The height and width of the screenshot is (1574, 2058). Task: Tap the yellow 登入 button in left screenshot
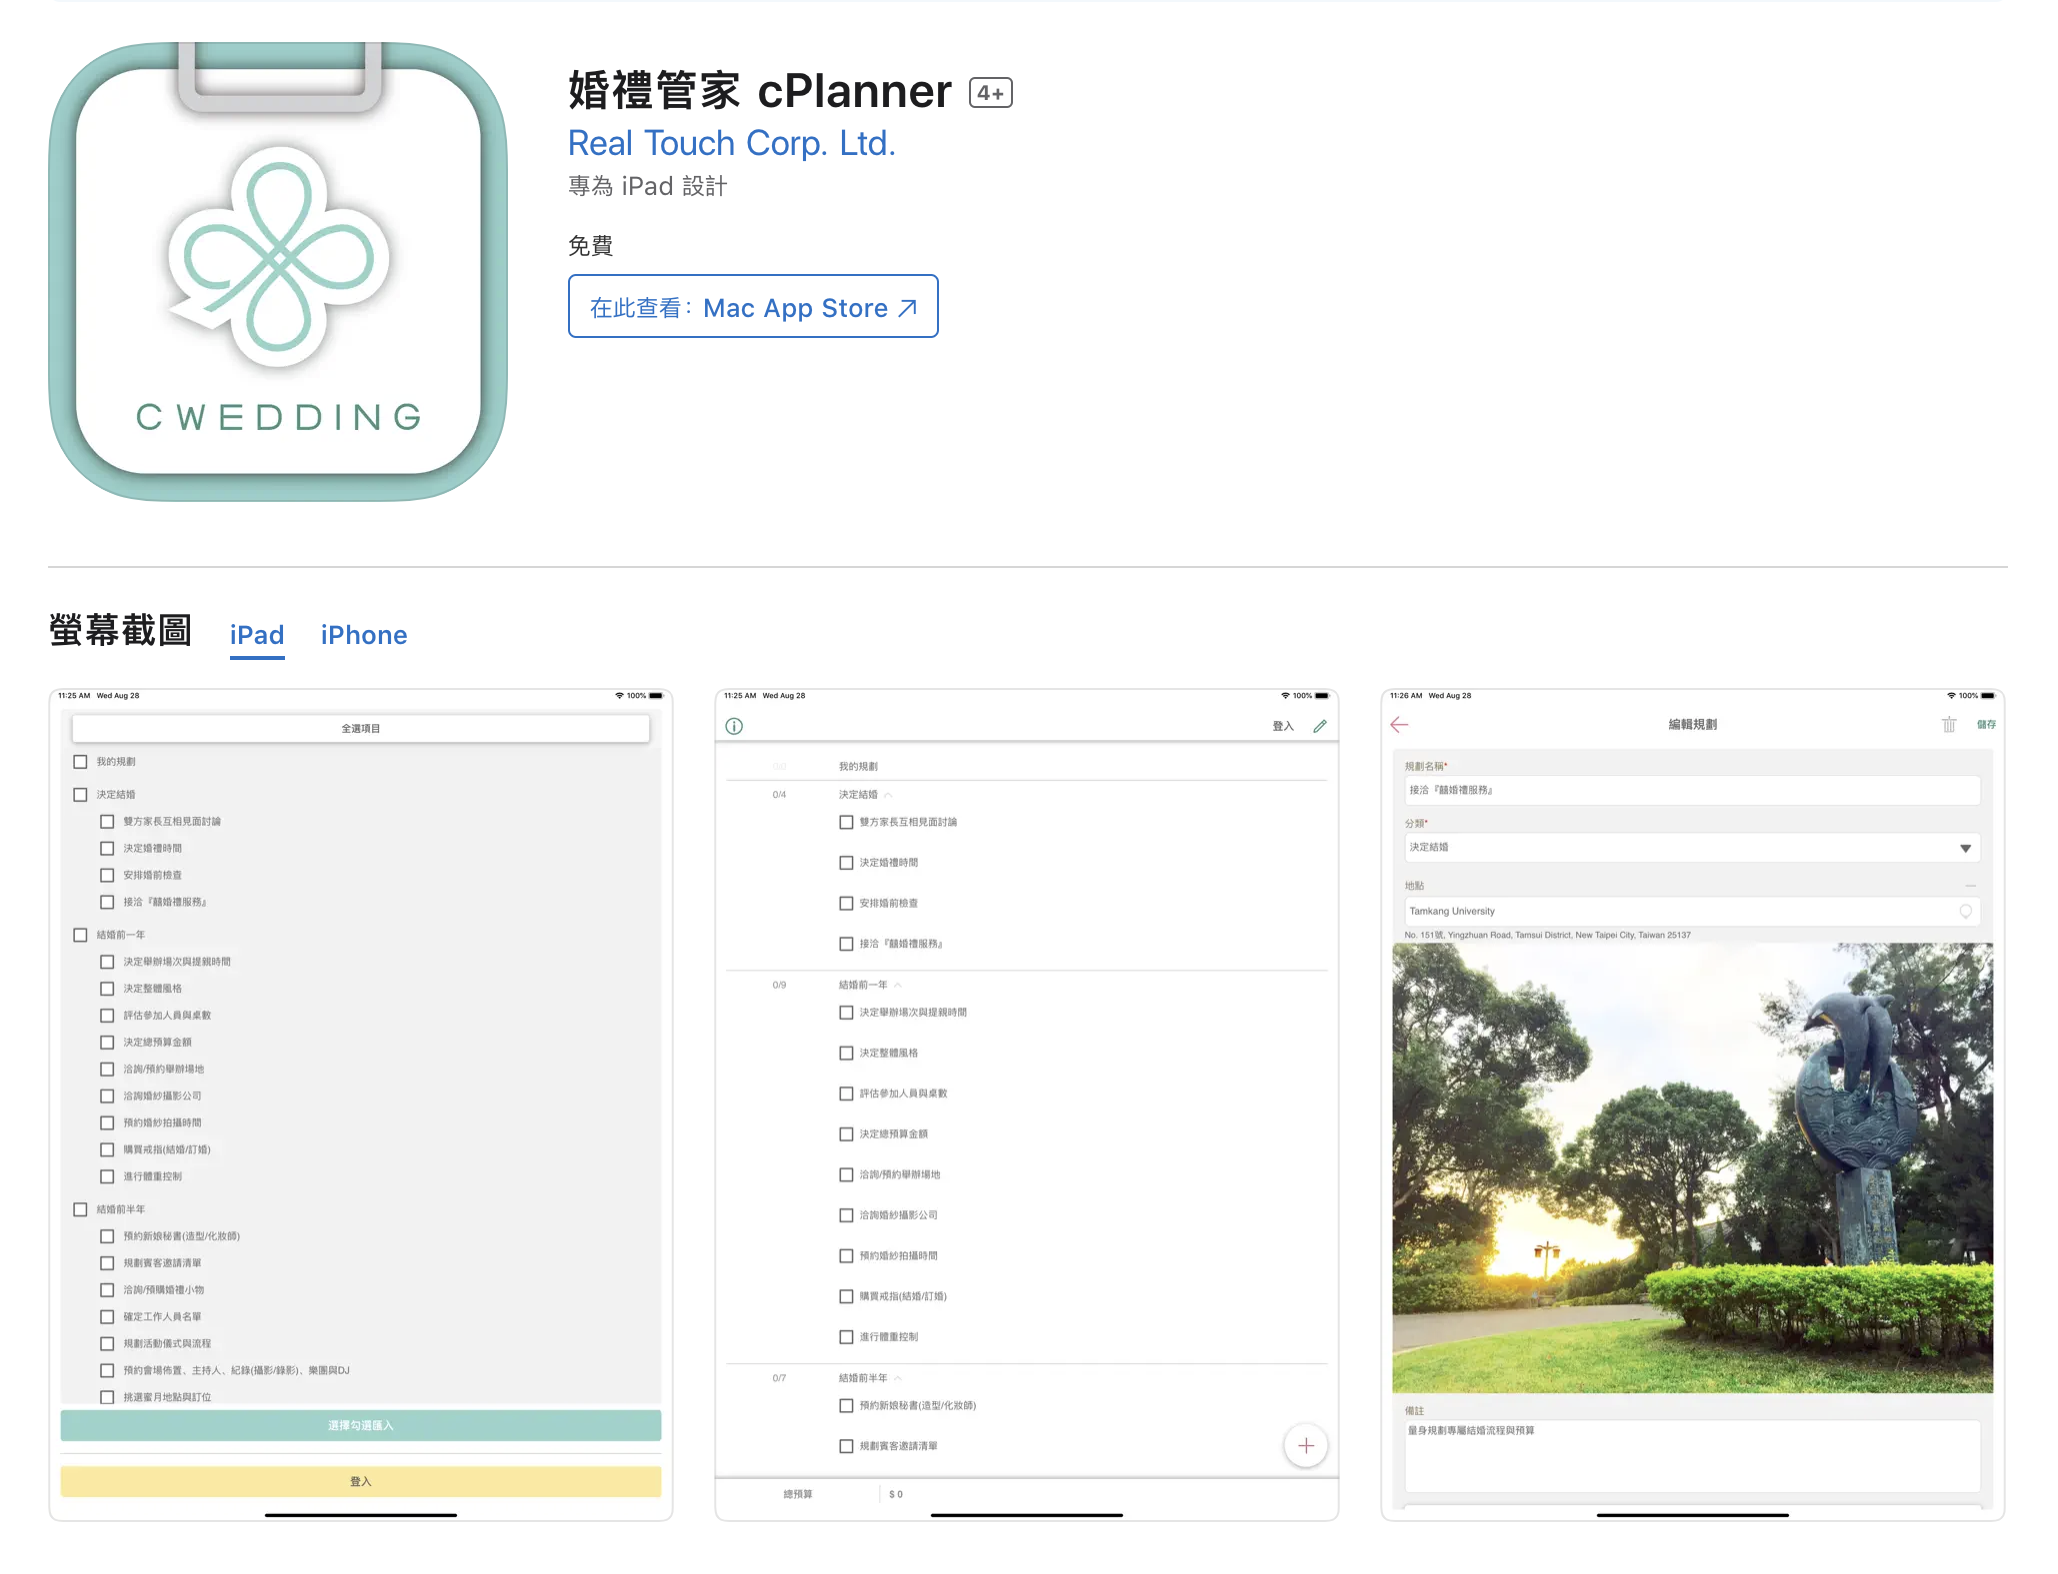coord(361,1481)
